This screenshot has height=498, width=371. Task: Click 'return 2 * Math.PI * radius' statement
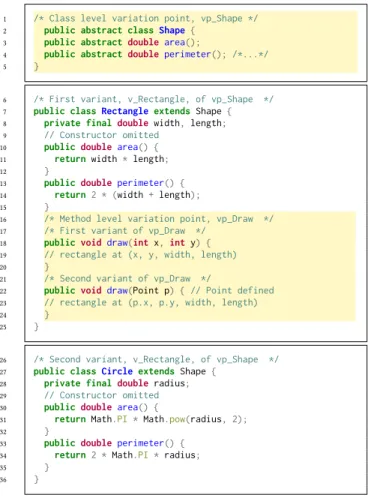[127, 455]
